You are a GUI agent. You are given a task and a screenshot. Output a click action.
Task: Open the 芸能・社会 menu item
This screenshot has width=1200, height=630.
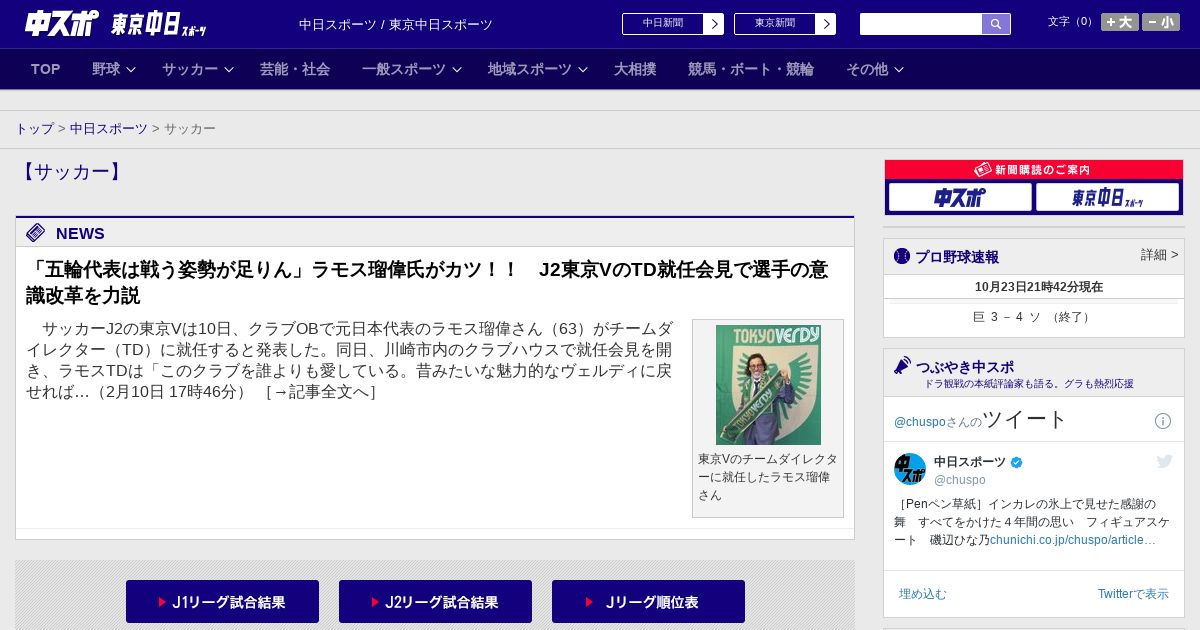(x=295, y=69)
